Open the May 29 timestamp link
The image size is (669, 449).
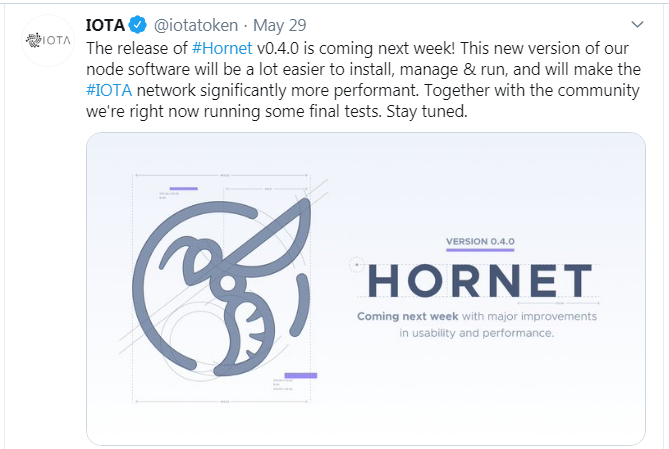tap(282, 25)
